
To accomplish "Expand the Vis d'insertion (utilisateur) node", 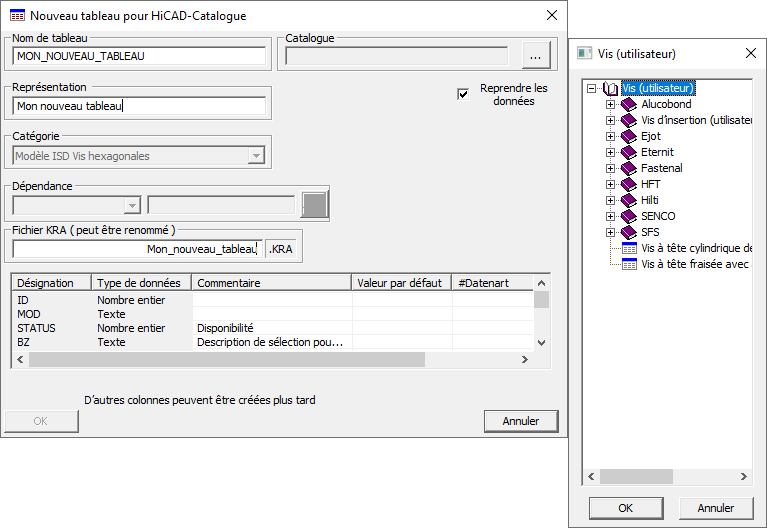I will pyautogui.click(x=610, y=120).
